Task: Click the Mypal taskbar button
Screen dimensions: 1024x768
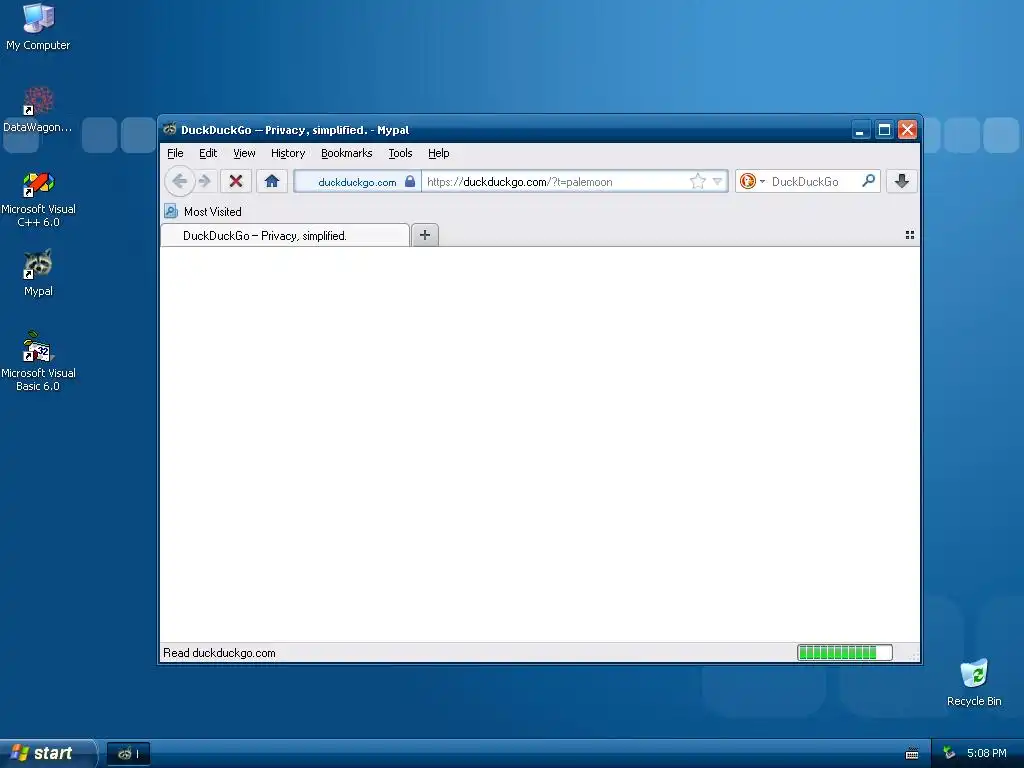Action: pyautogui.click(x=129, y=754)
